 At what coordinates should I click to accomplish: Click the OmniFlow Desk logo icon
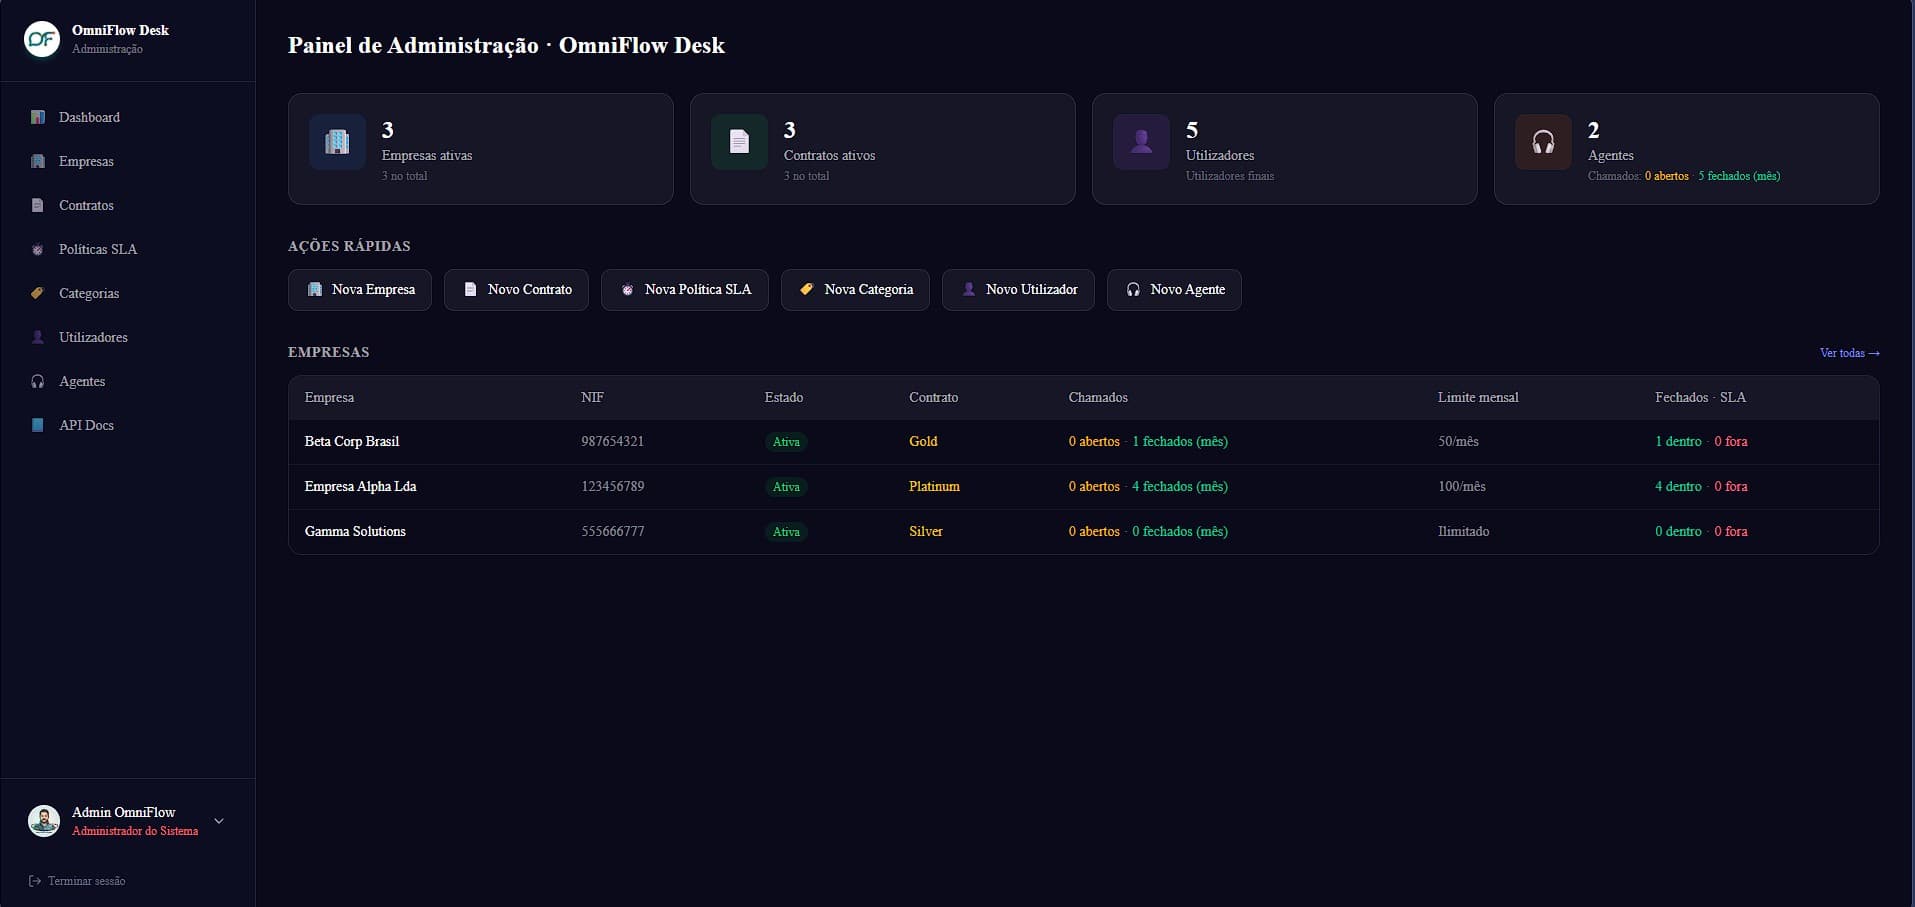[41, 39]
